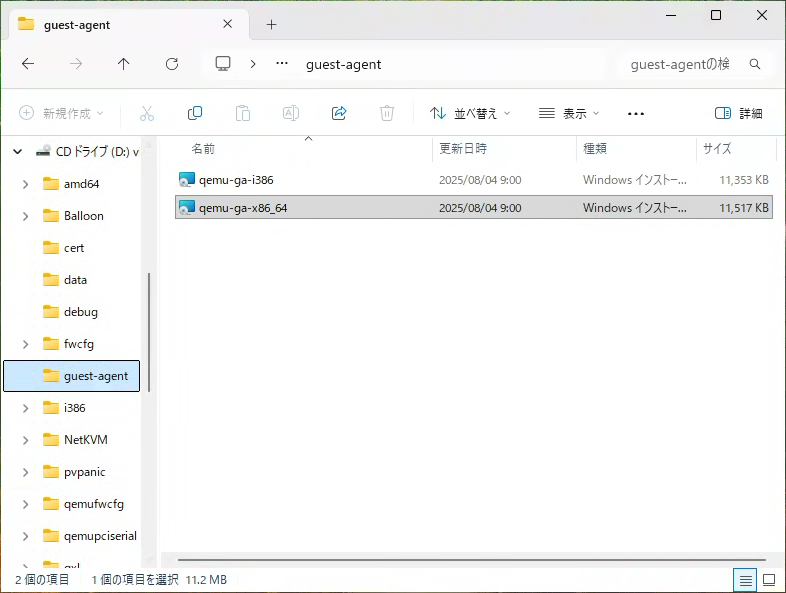Click the This PC monitor icon in address bar
786x593 pixels.
223,64
